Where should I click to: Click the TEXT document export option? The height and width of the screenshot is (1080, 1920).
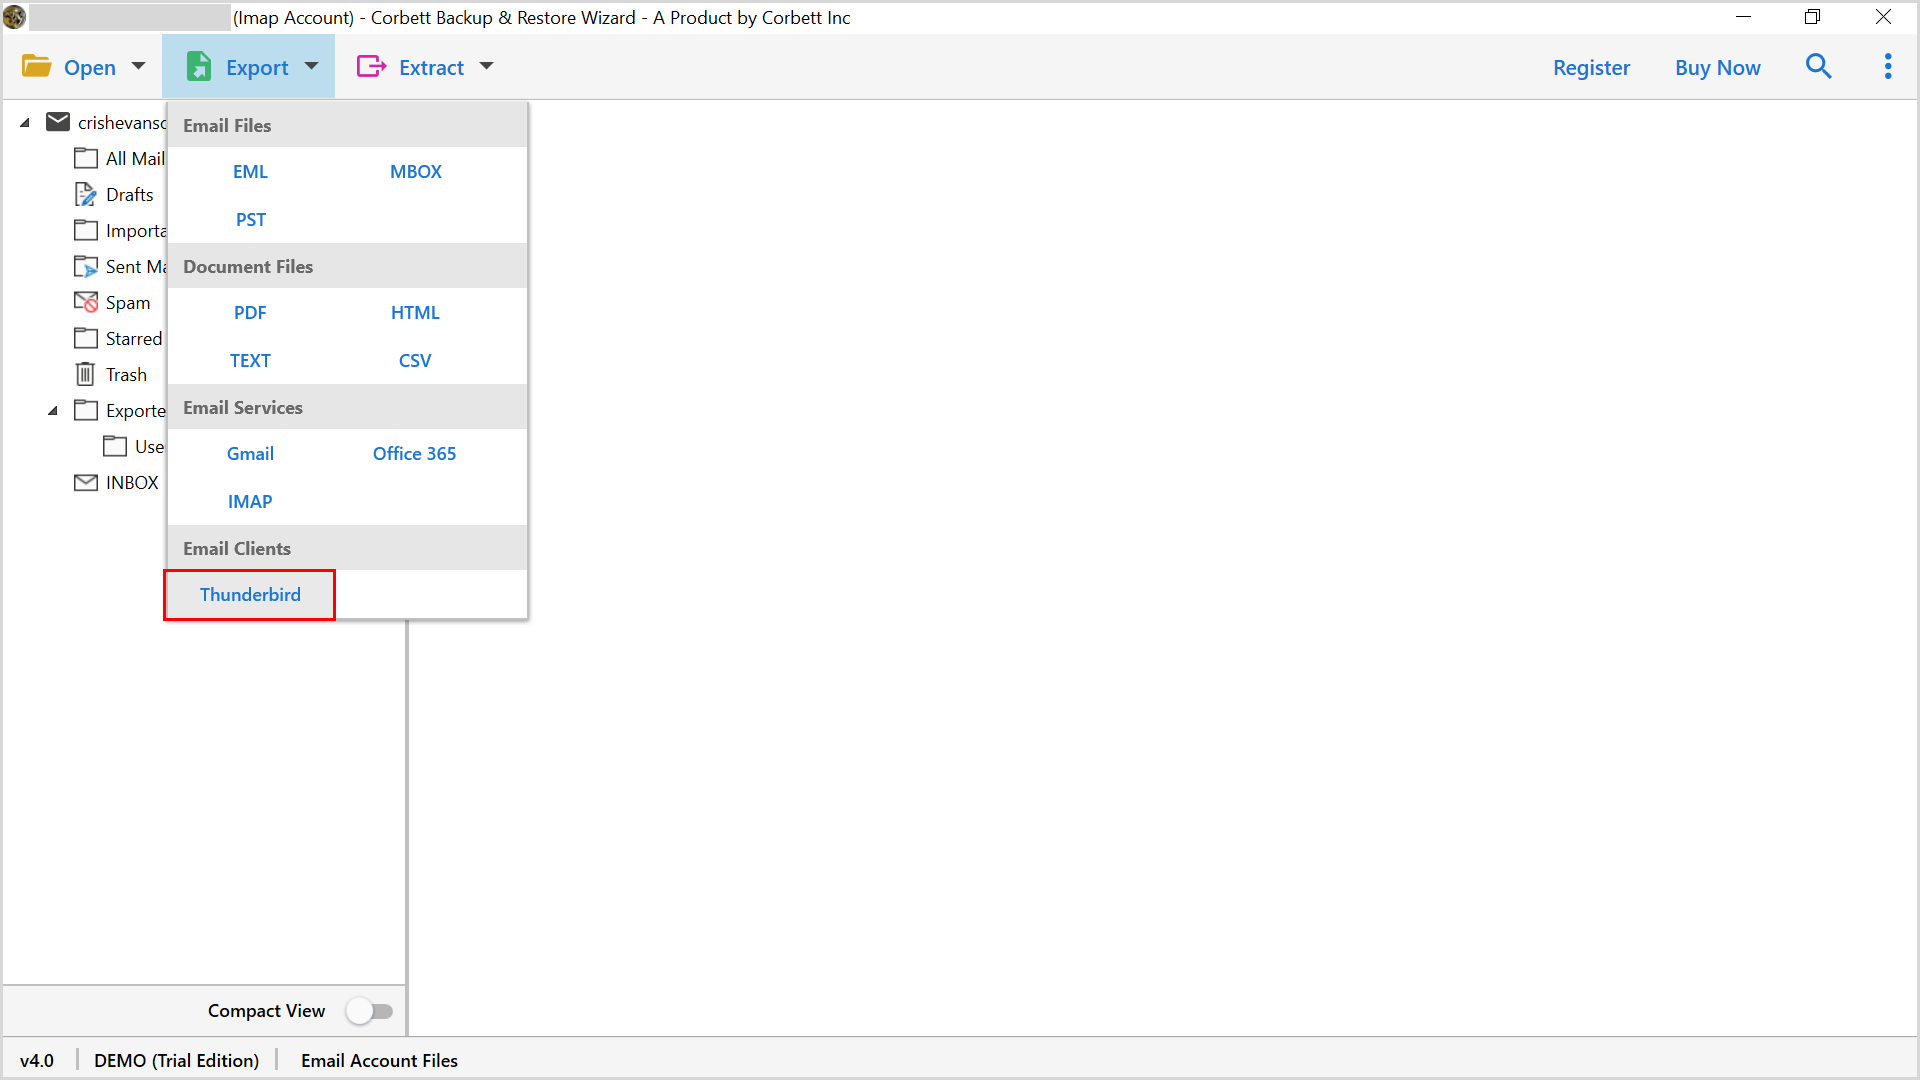(252, 360)
